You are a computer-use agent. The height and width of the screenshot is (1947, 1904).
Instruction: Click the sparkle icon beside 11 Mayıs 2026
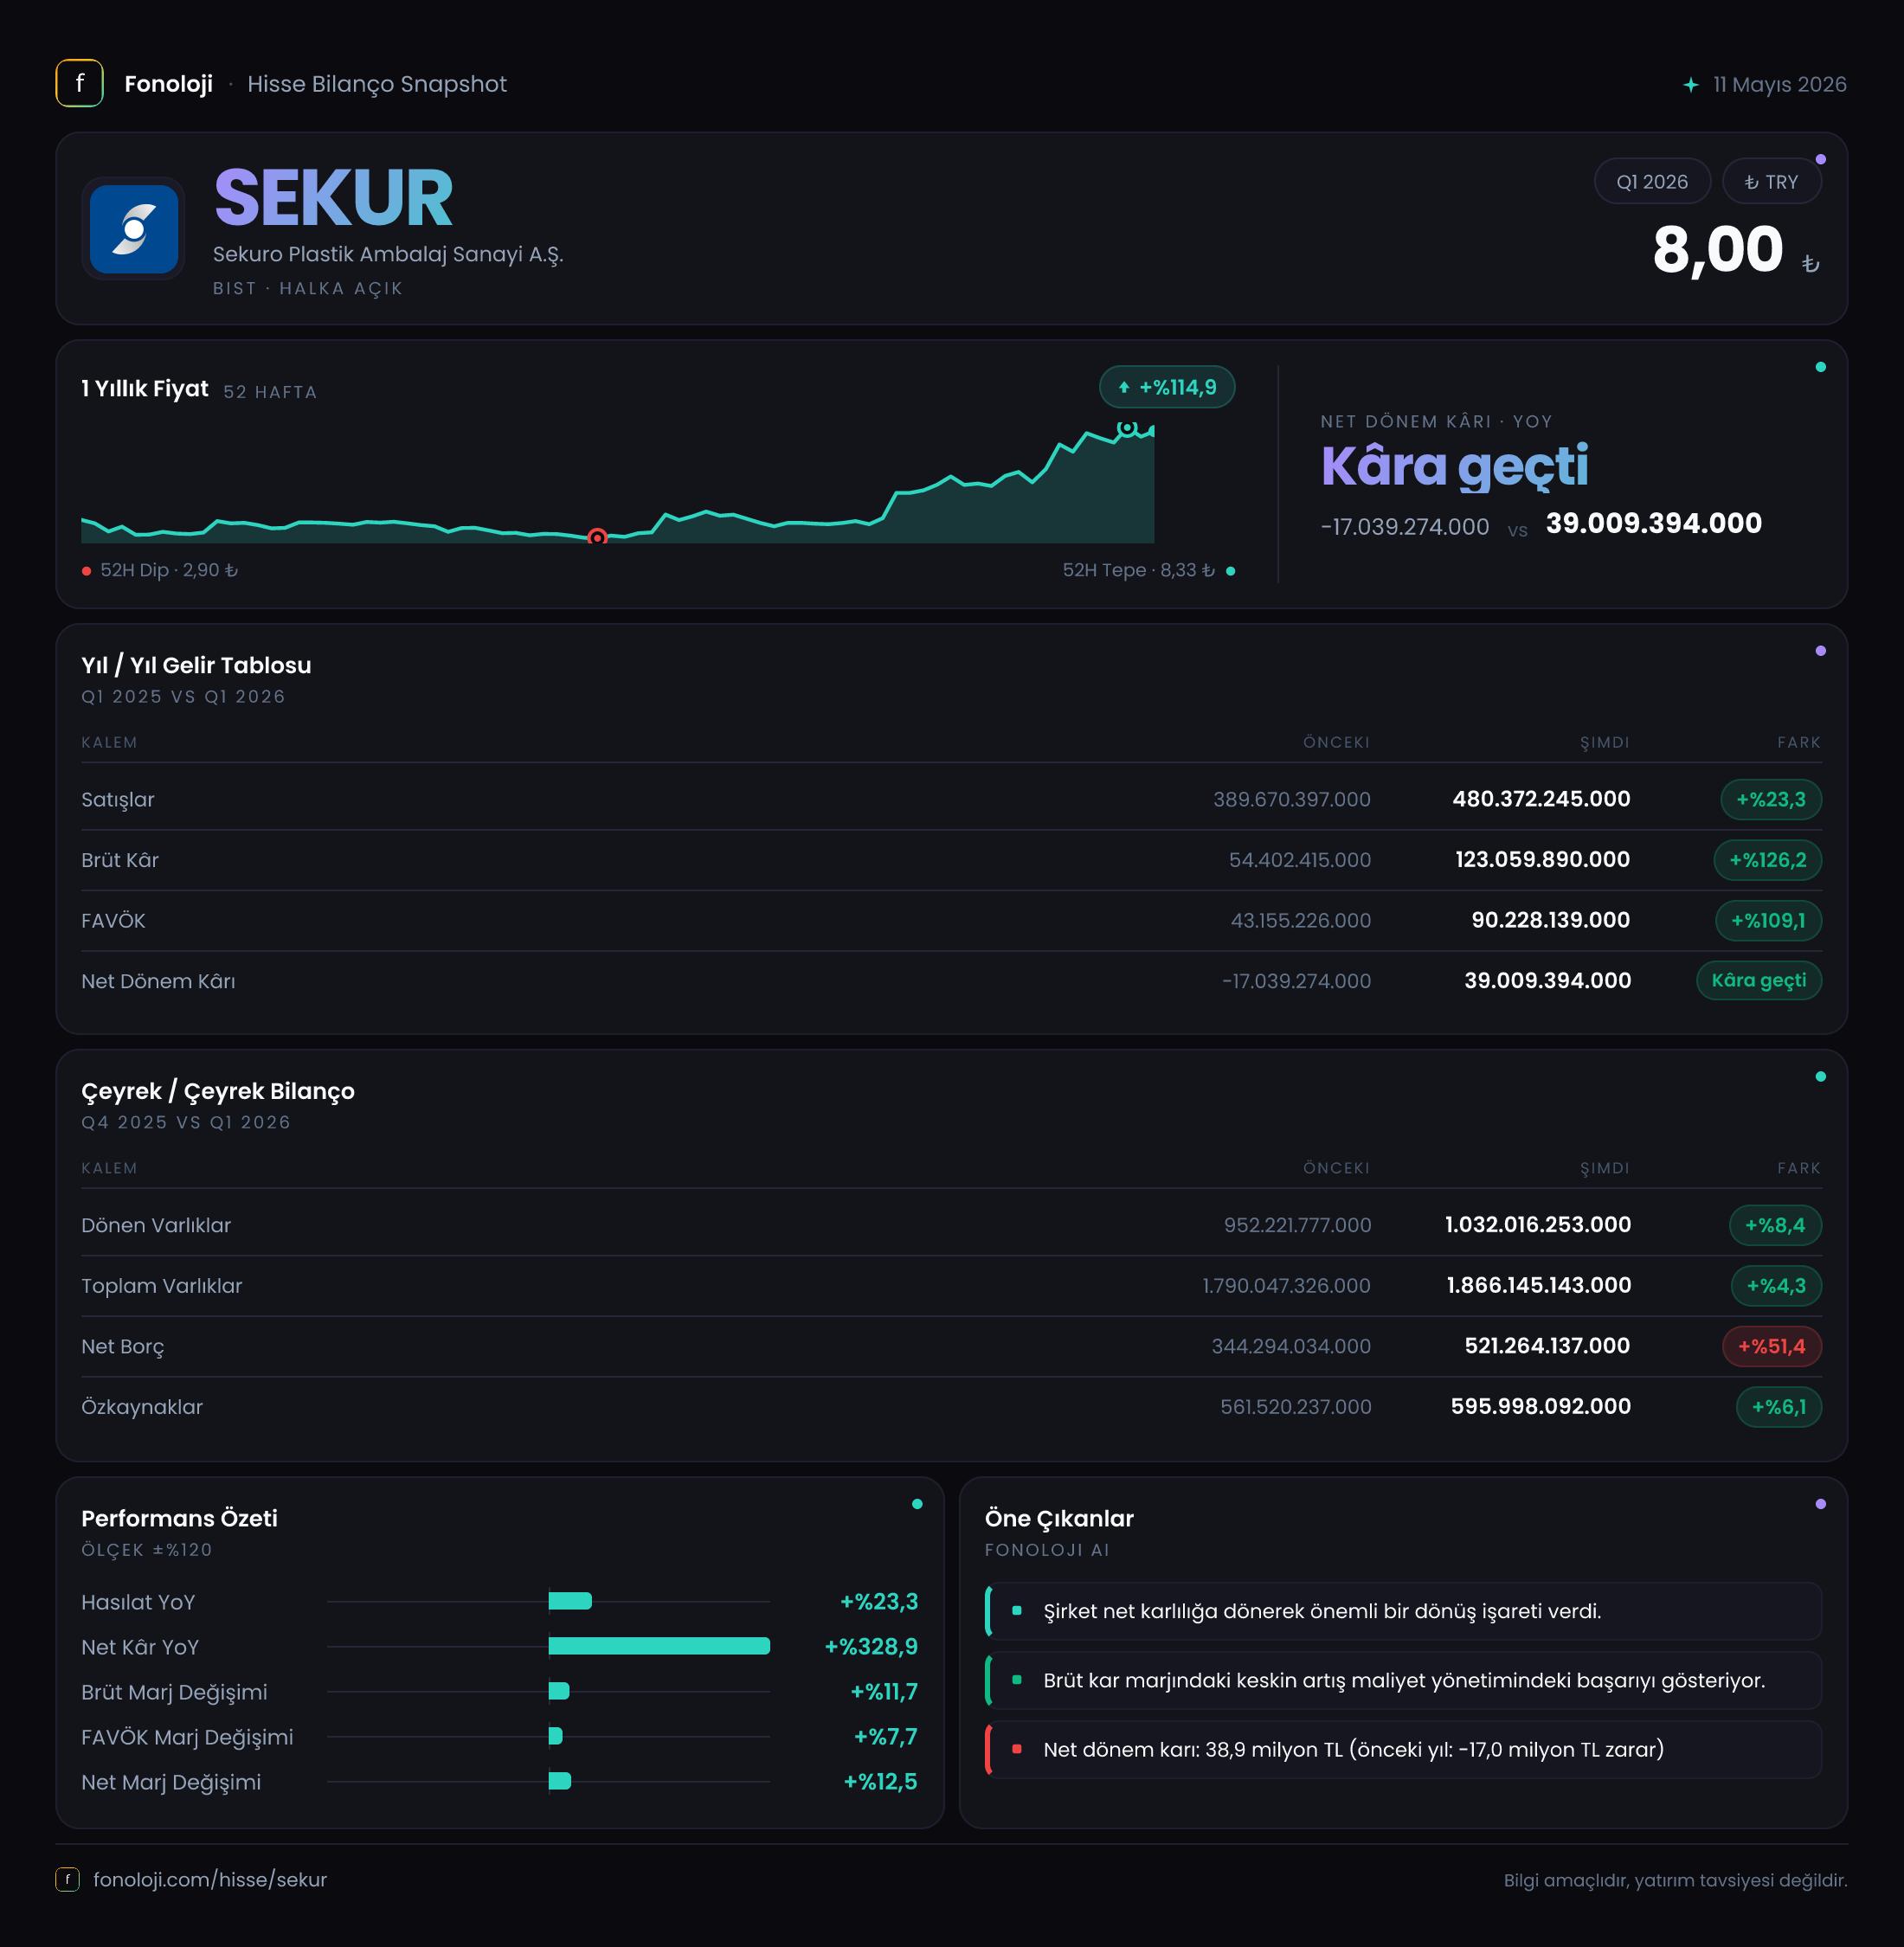click(1690, 85)
